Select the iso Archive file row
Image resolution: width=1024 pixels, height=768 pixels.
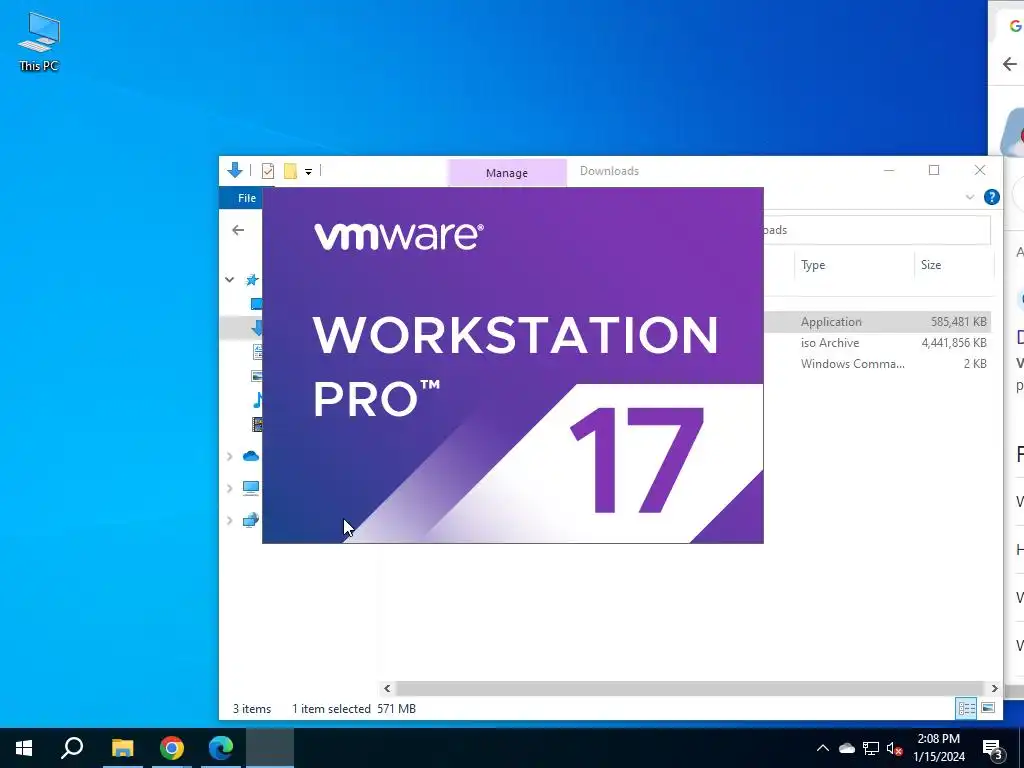(877, 343)
